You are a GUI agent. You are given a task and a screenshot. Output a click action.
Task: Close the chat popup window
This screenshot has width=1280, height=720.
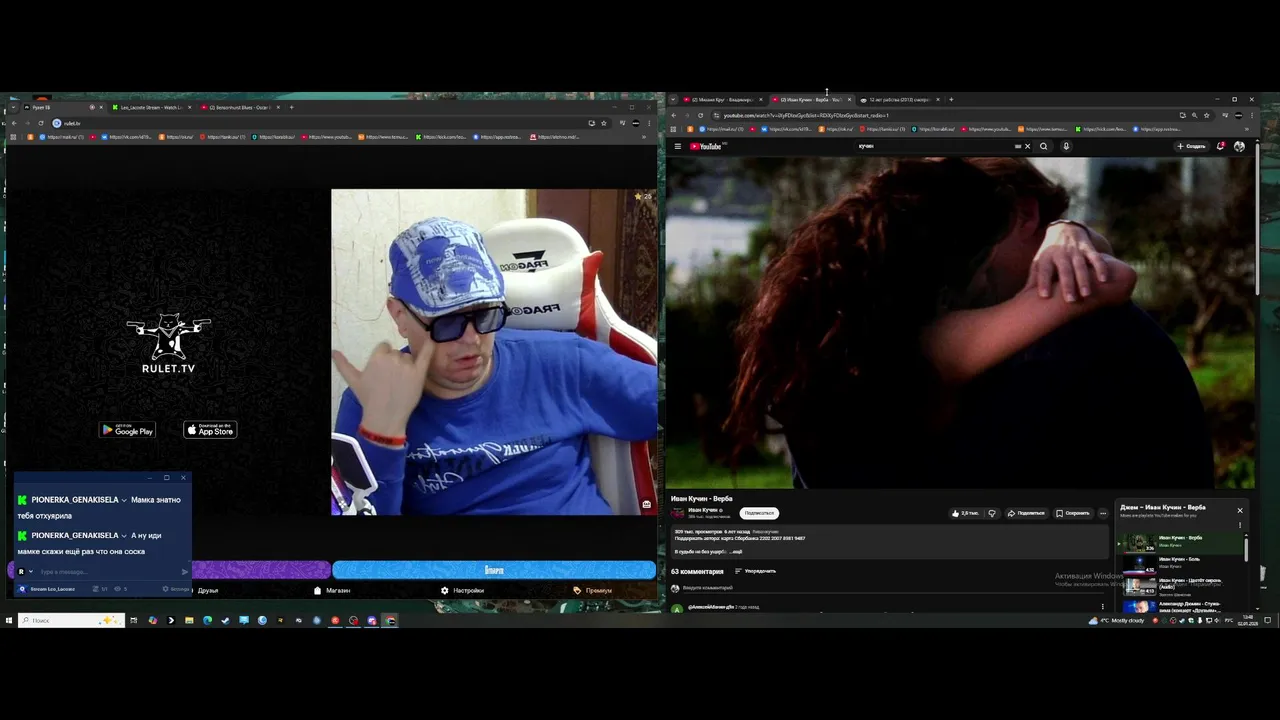pyautogui.click(x=183, y=478)
